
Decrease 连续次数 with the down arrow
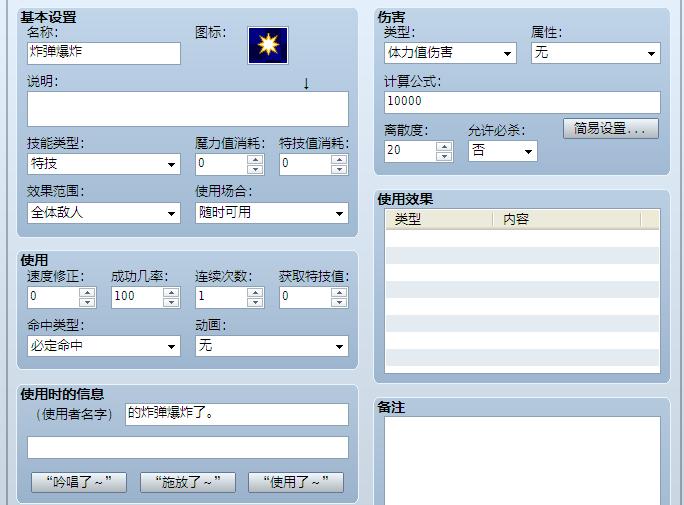pos(255,303)
